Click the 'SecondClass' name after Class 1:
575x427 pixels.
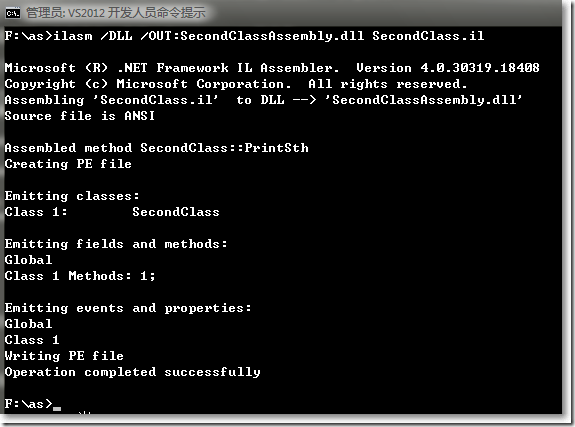176,212
